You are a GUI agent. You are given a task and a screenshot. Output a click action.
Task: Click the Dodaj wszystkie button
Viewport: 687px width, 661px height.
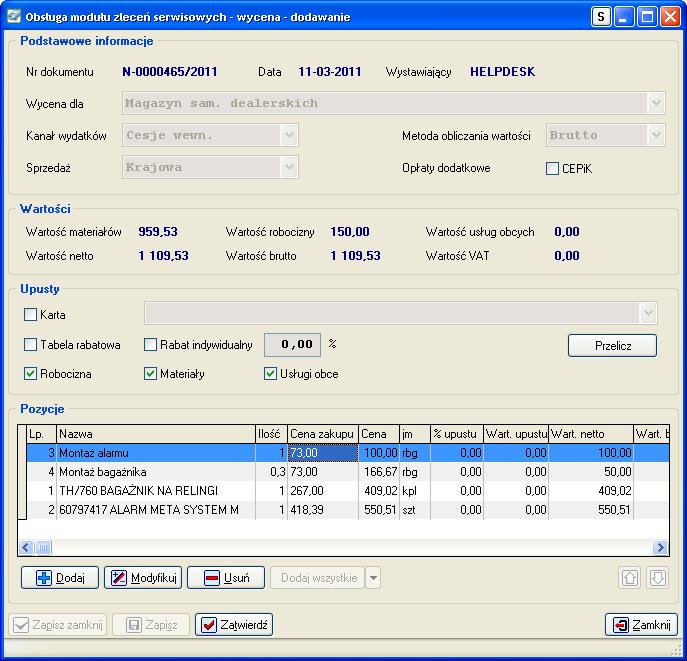[319, 578]
